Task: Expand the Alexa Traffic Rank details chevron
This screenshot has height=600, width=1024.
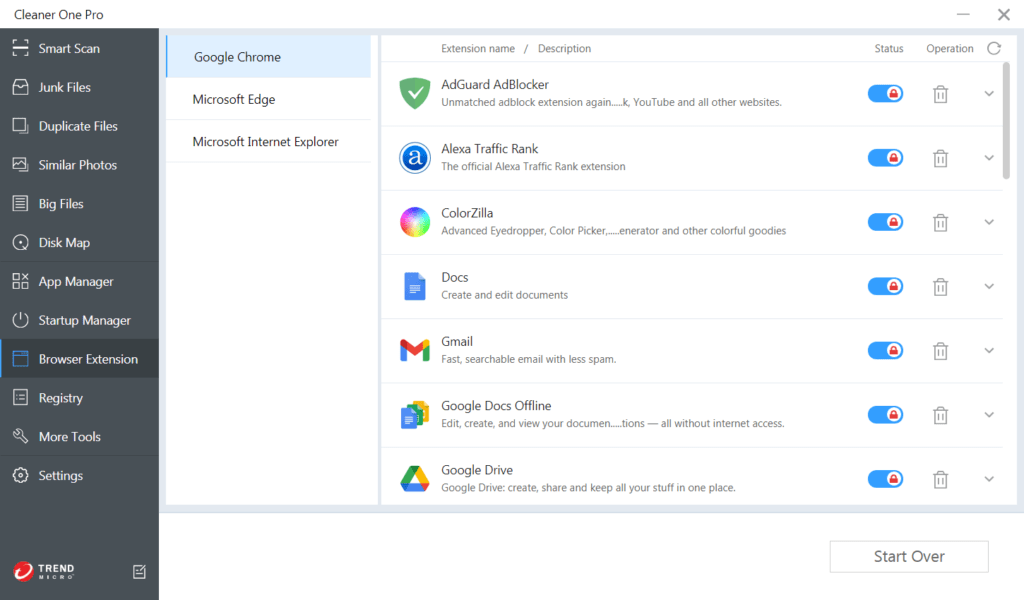Action: point(989,158)
